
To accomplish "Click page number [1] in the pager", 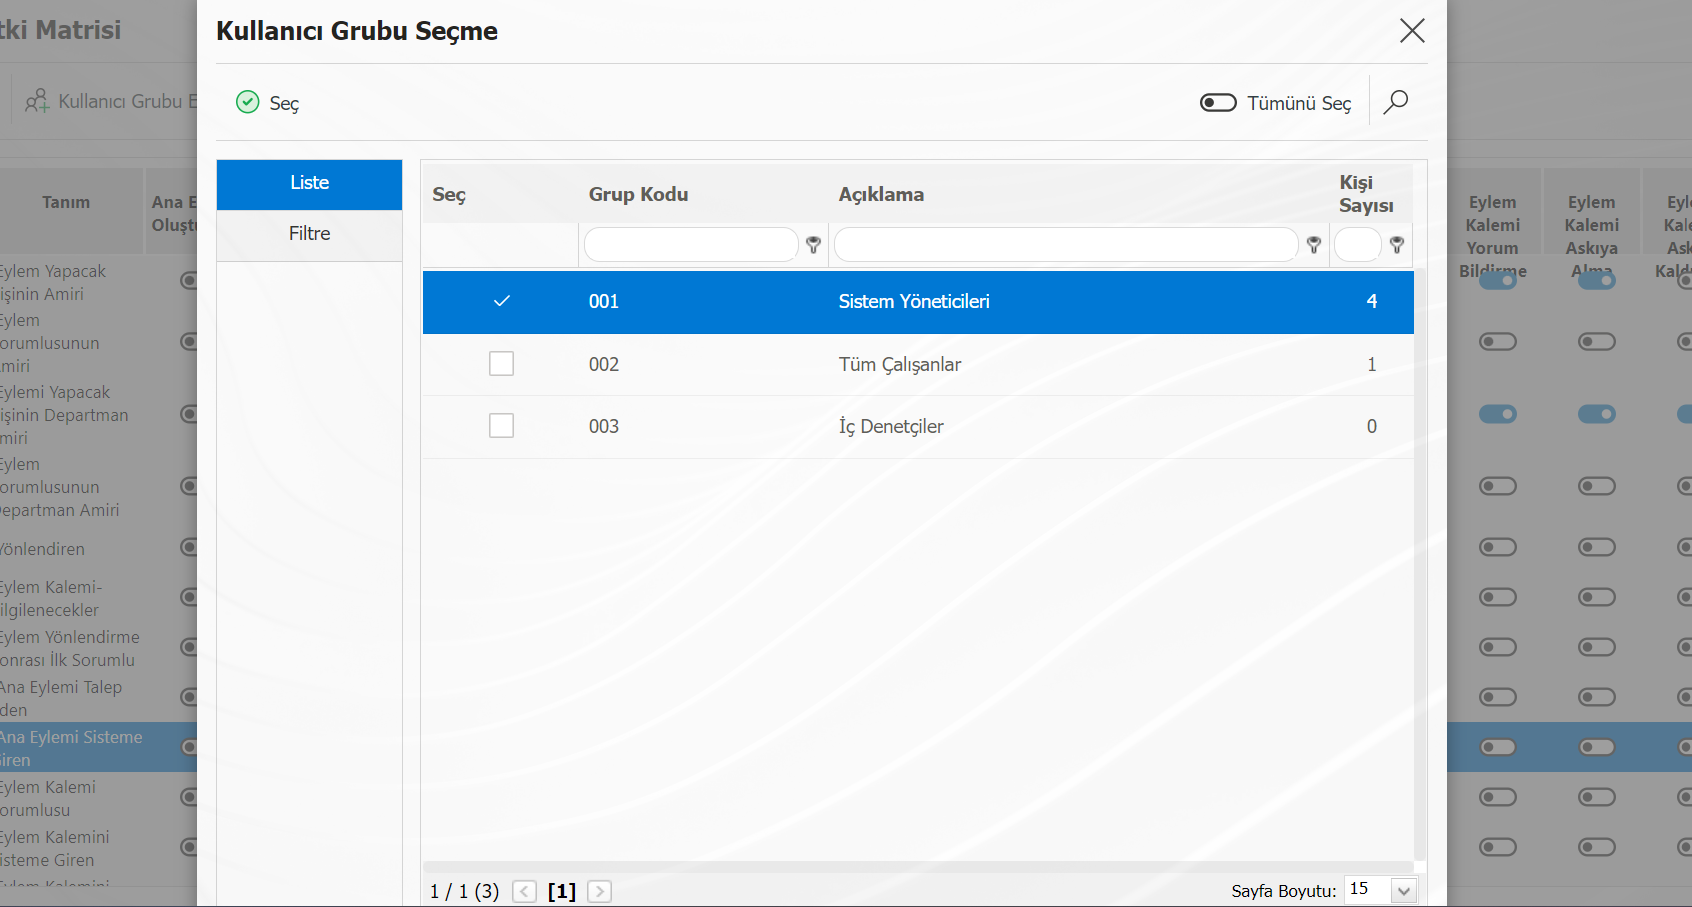I will point(562,892).
